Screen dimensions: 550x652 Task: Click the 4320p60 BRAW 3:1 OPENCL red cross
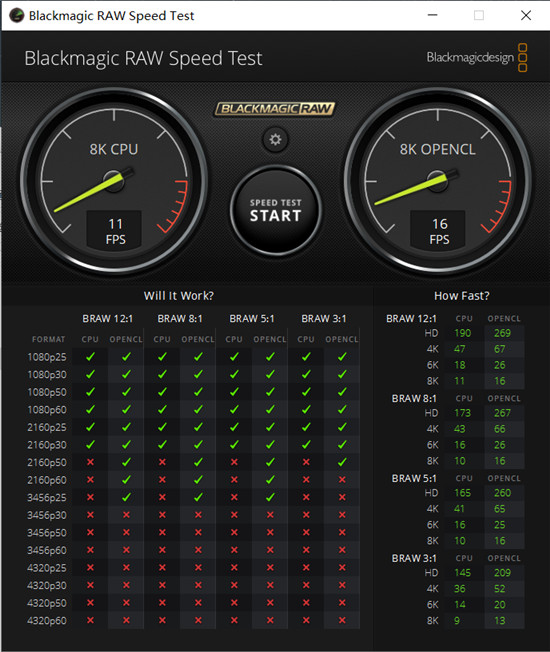coord(342,620)
